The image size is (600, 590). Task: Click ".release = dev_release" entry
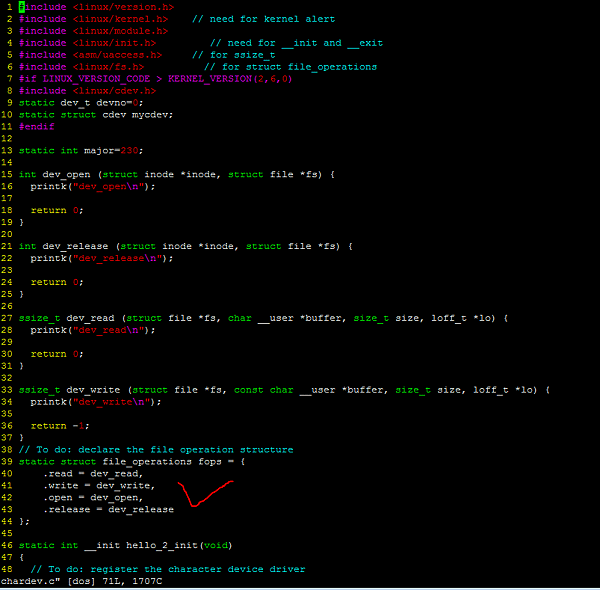108,509
